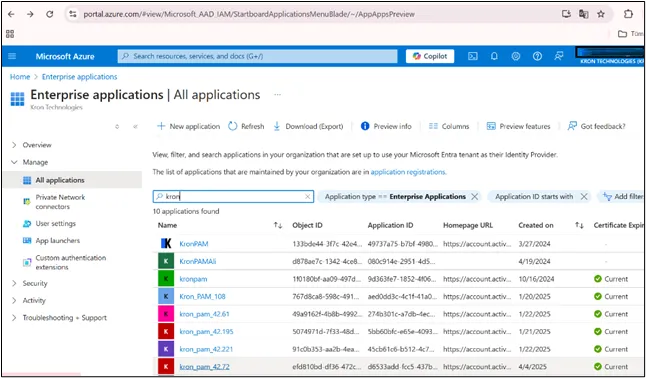This screenshot has width=646, height=378.
Task: Open the Help question mark icon
Action: point(537,56)
